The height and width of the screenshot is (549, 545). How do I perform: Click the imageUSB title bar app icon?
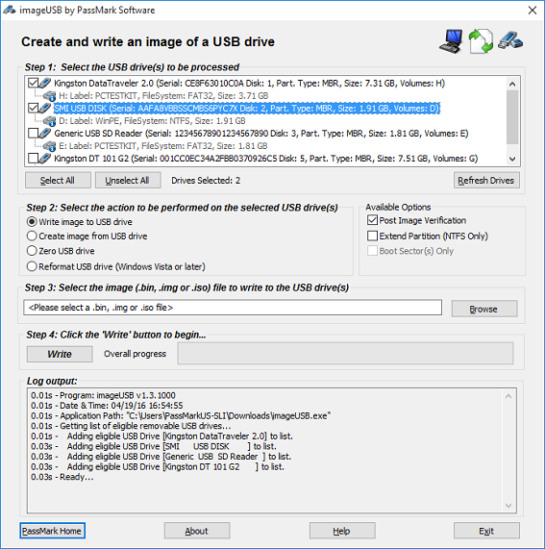coord(9,10)
